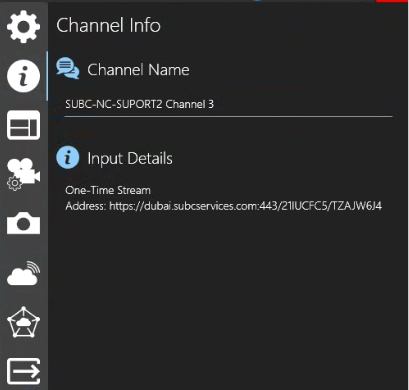
Task: Click the chat bubbles icon beside Channel Name
Action: [68, 68]
